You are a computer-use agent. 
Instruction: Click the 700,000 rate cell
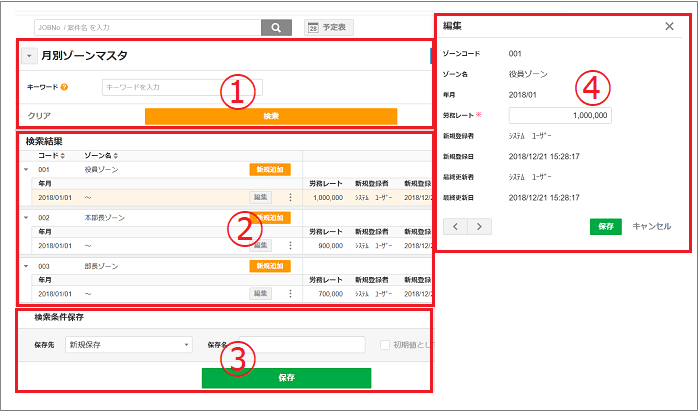[331, 294]
